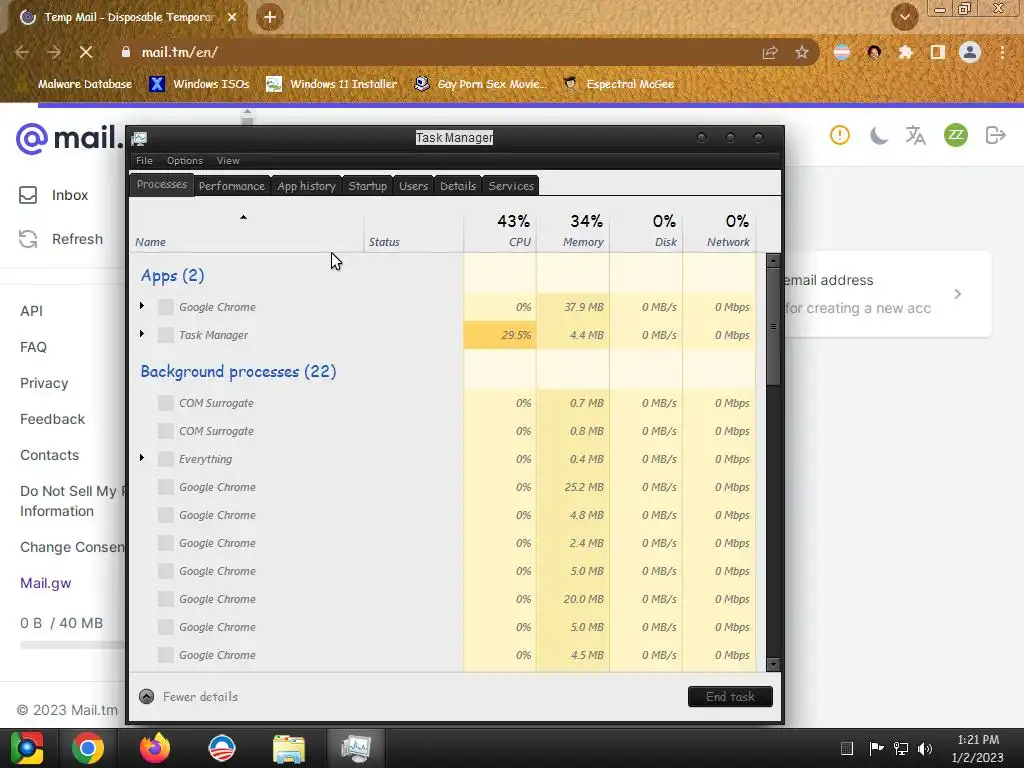Open Chrome from the taskbar
Image resolution: width=1024 pixels, height=768 pixels.
point(88,748)
